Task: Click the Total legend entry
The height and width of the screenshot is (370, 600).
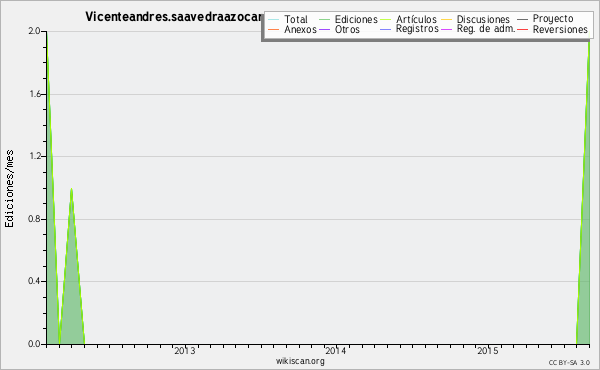Action: 288,19
